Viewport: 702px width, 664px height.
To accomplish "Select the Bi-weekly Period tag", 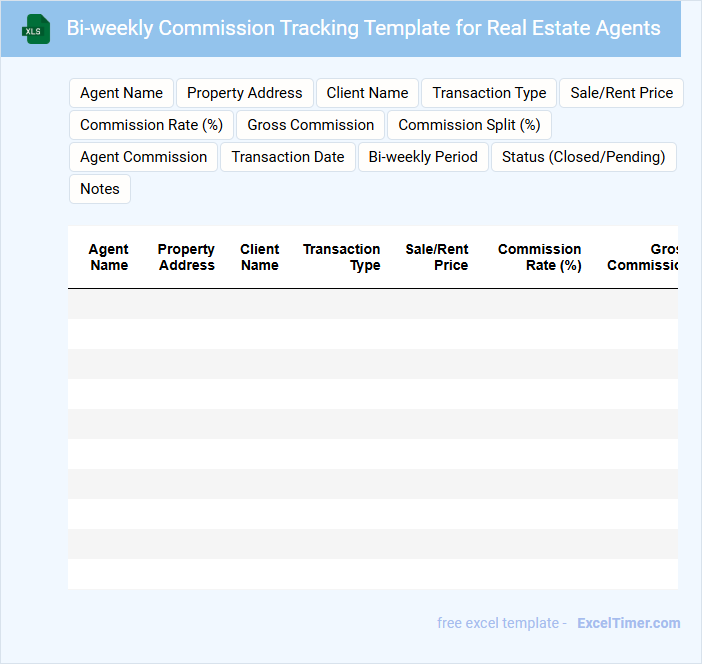I will coord(423,157).
